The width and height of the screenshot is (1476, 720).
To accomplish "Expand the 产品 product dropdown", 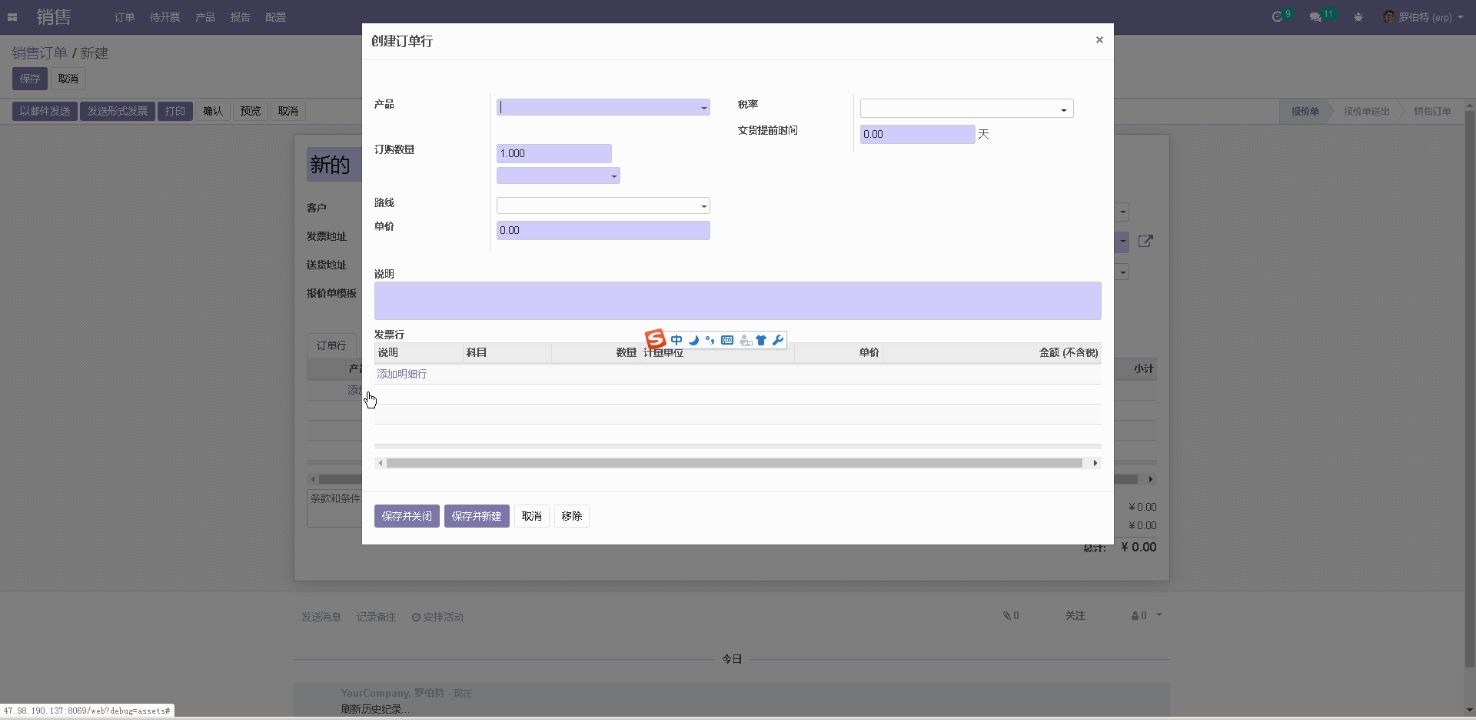I will point(704,108).
